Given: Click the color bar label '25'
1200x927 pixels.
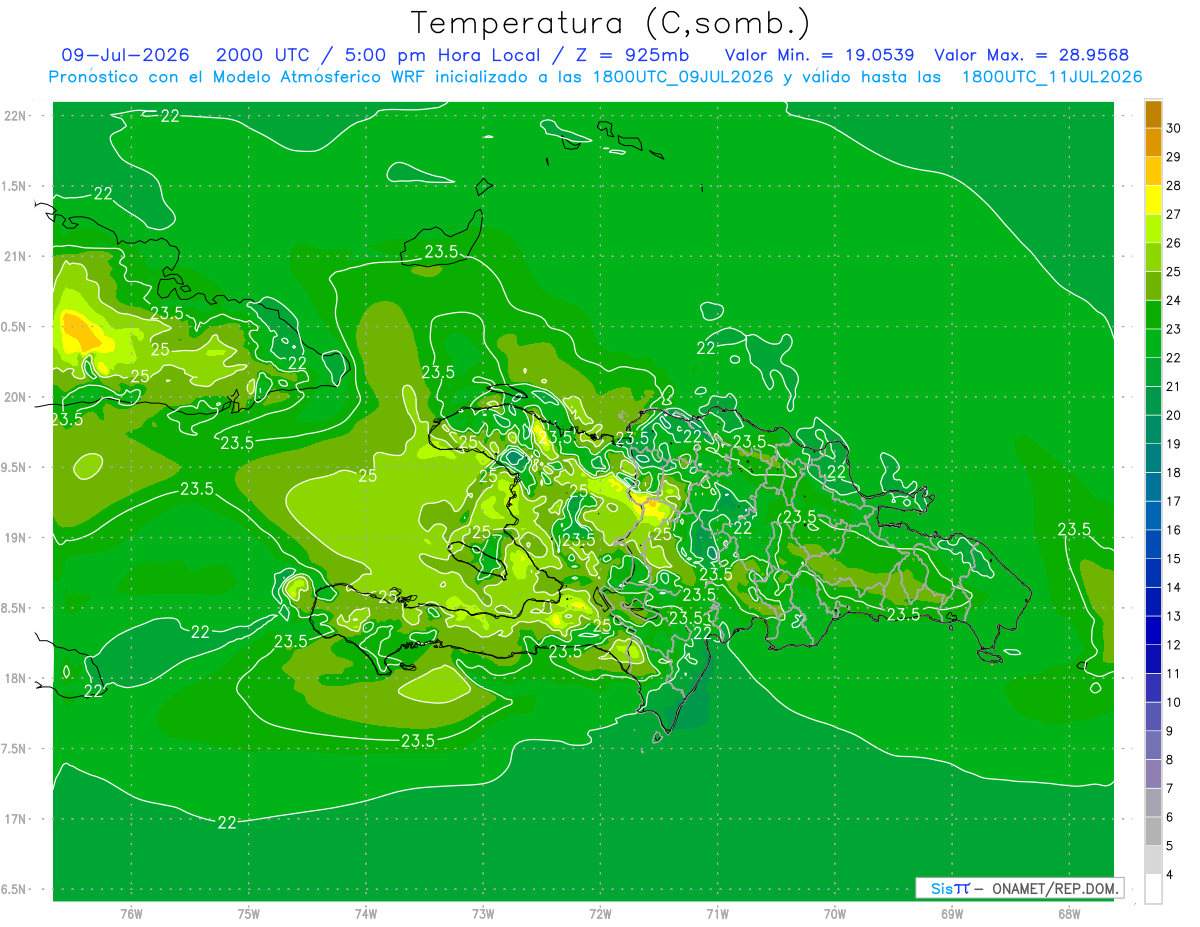Looking at the screenshot, I should (1174, 271).
